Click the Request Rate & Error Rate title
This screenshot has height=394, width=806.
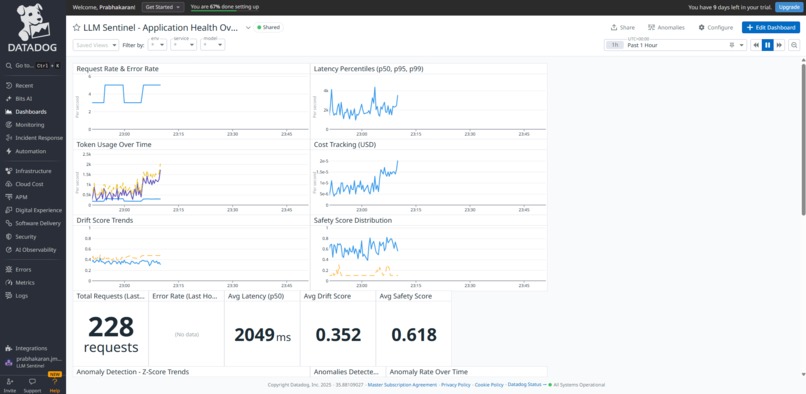point(118,68)
